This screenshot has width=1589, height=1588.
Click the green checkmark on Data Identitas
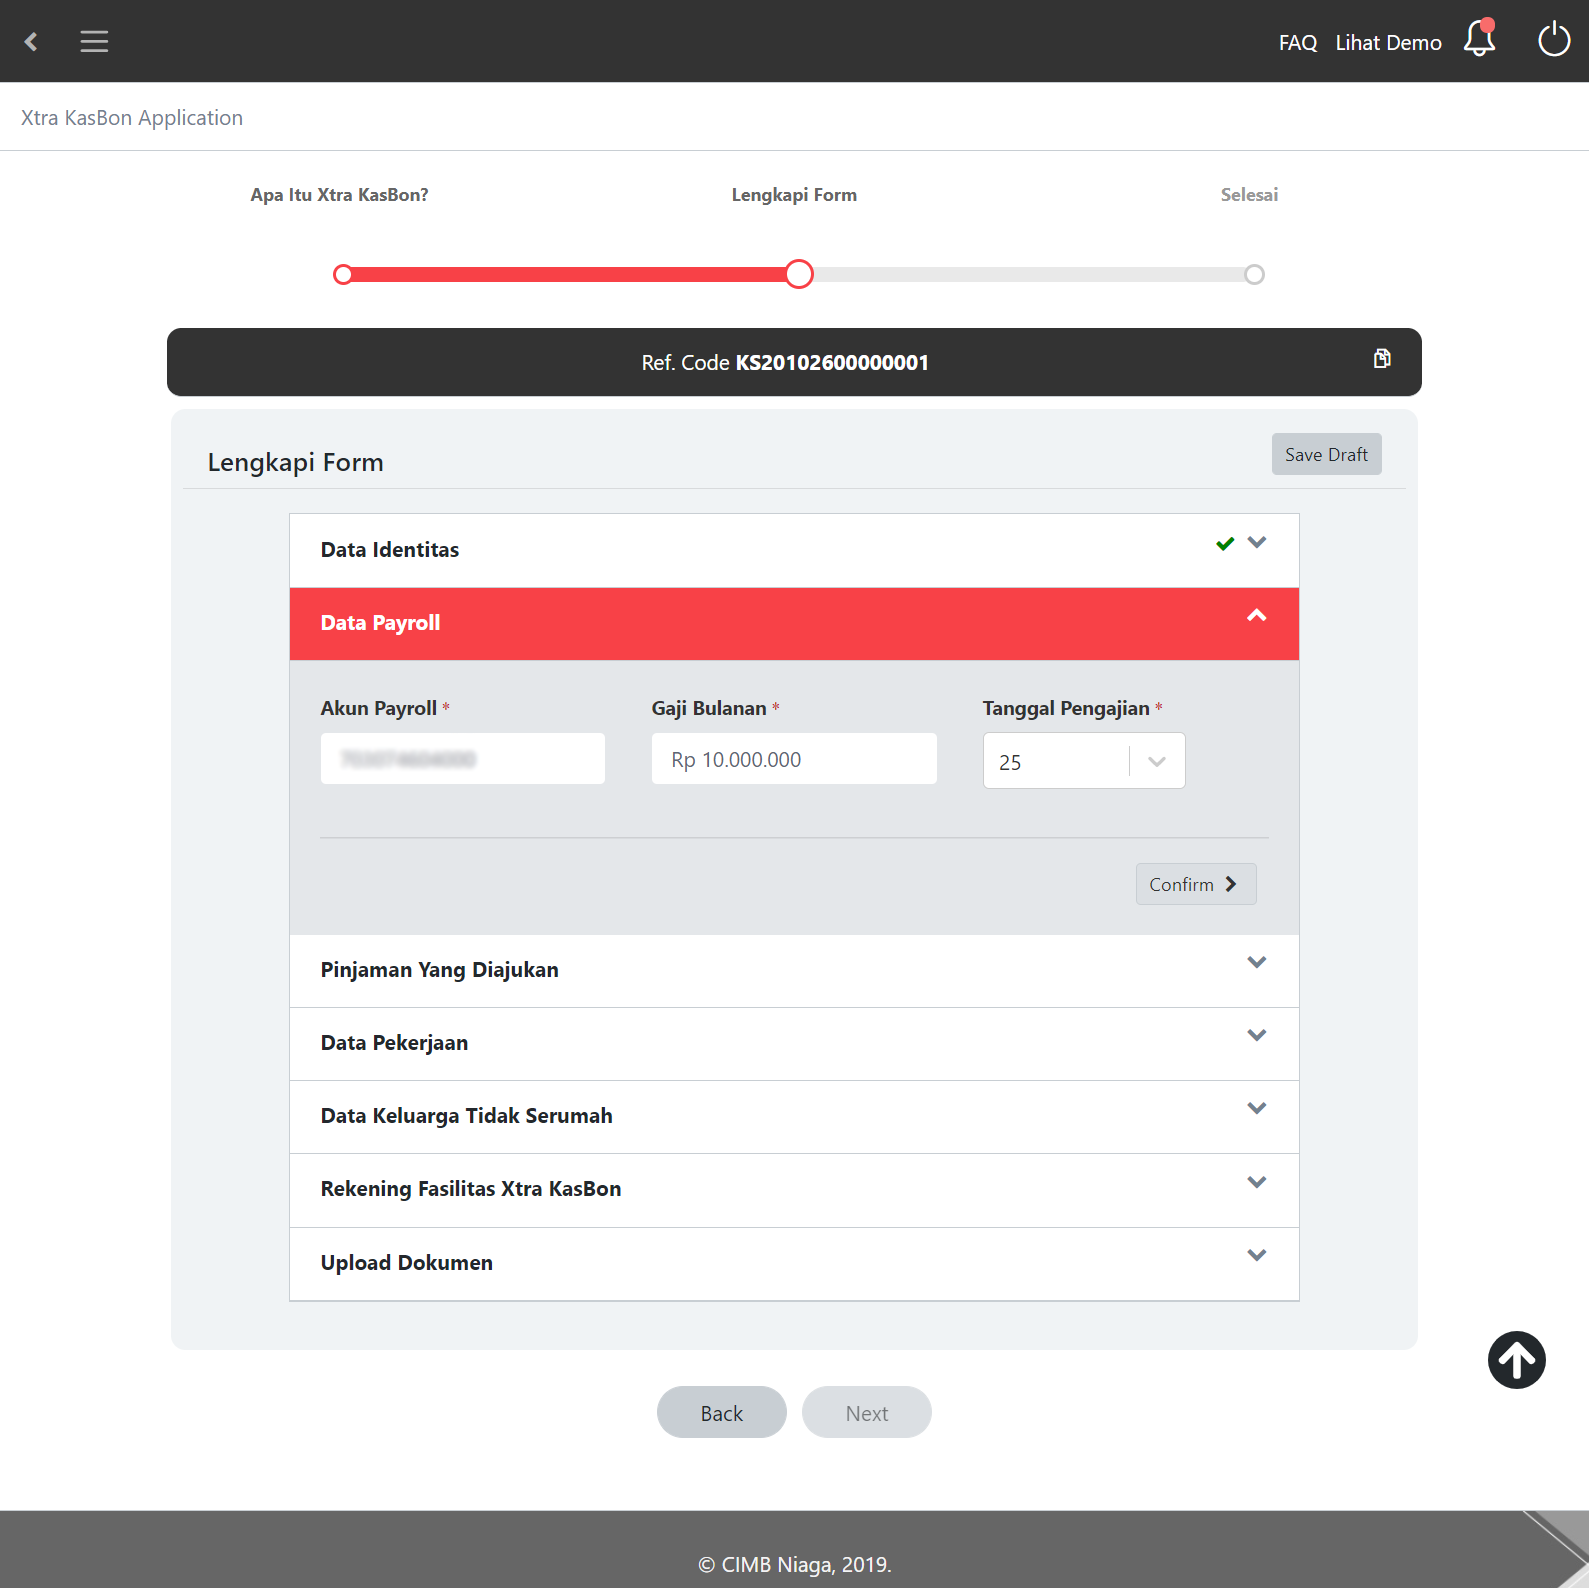point(1225,544)
